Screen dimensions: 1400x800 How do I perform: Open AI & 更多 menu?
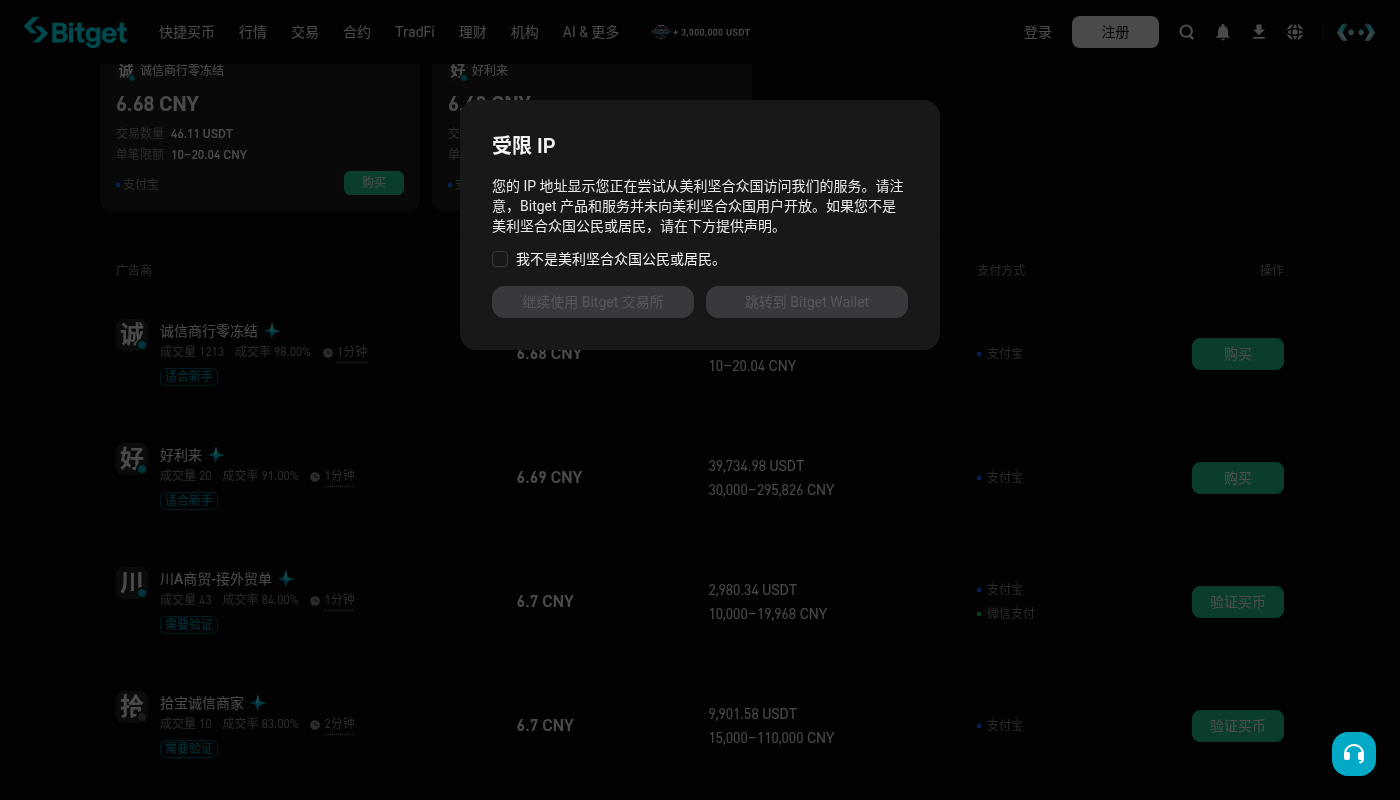[x=591, y=32]
